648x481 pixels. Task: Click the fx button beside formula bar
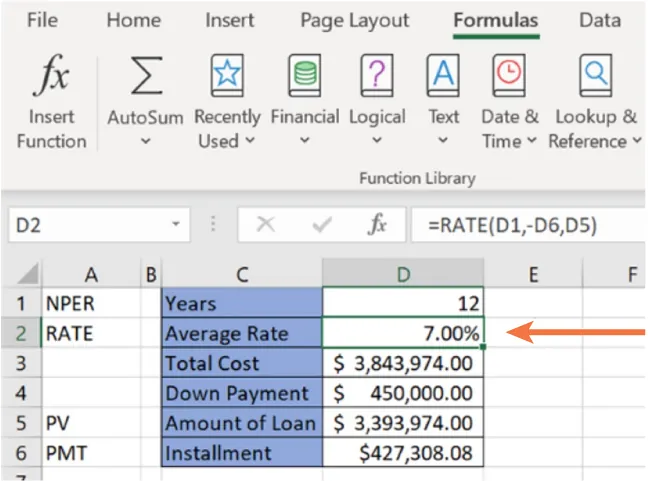click(377, 225)
